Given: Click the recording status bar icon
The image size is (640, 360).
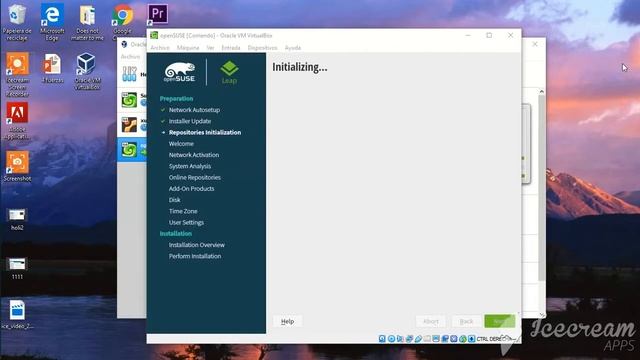Looking at the screenshot, I should (x=445, y=339).
